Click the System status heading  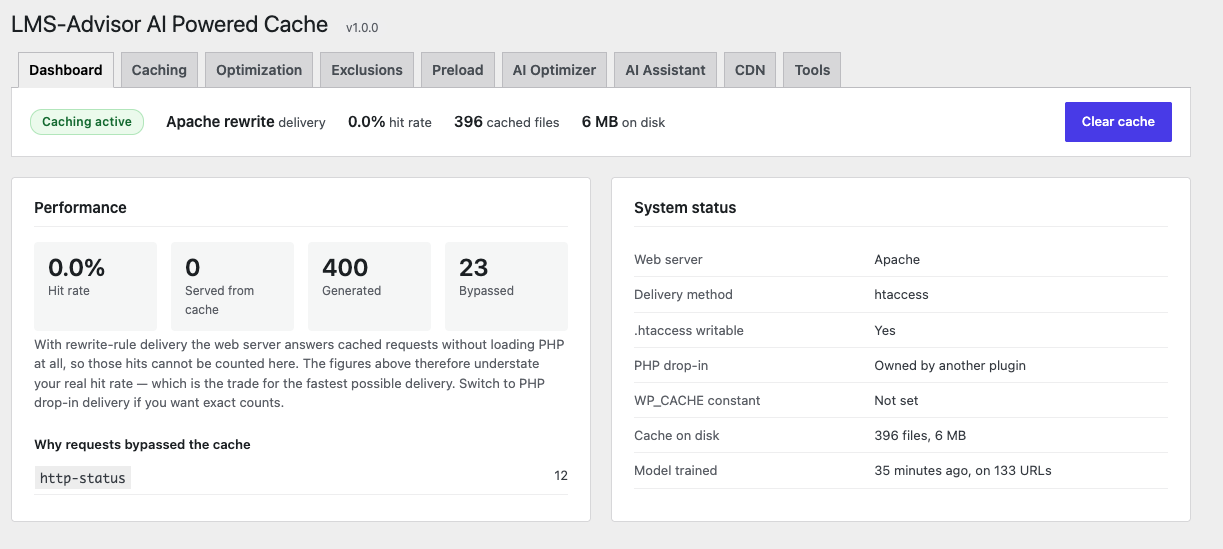tap(685, 208)
